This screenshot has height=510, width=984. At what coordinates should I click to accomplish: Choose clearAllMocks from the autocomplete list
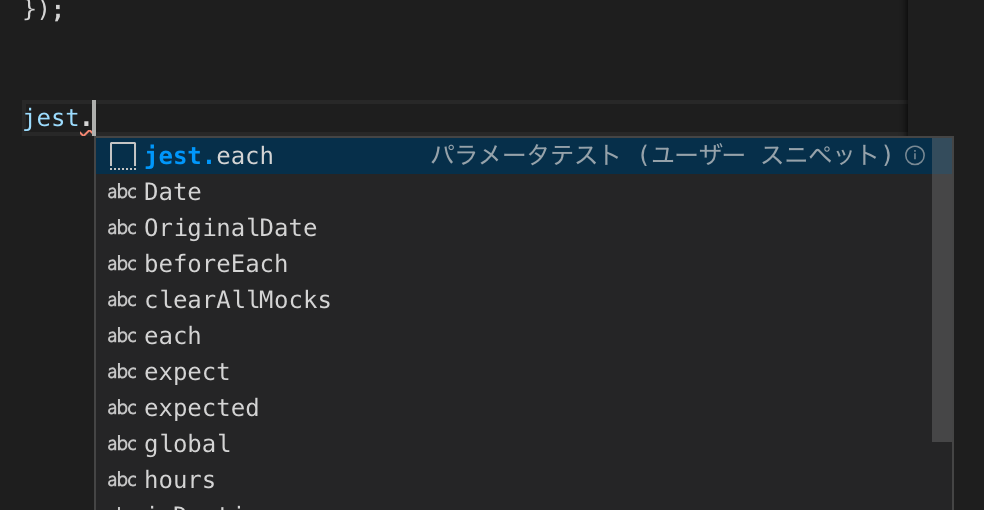coord(238,300)
